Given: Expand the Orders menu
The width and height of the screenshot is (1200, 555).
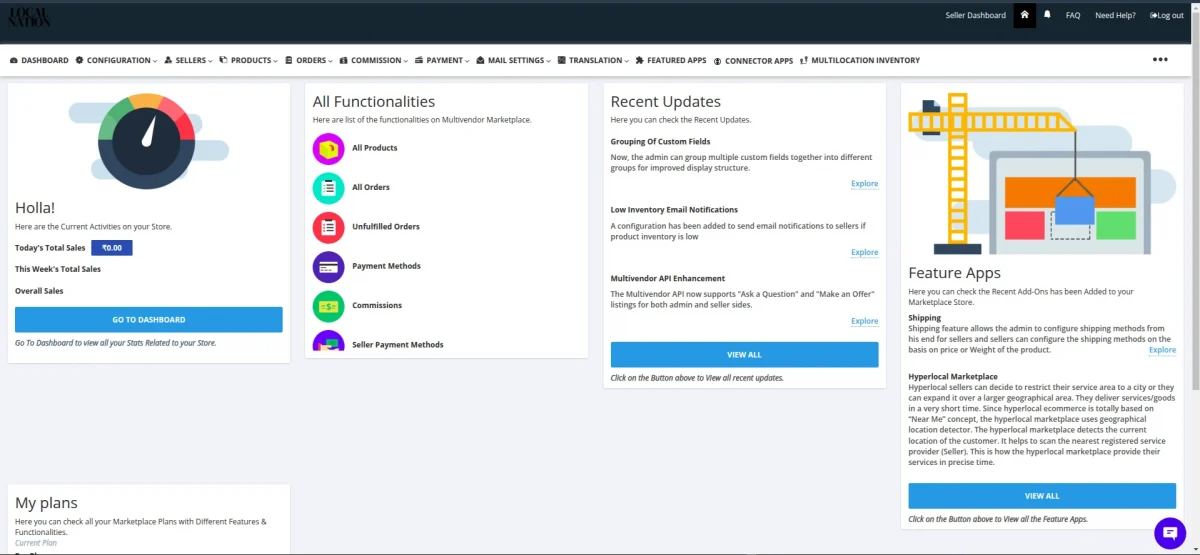Looking at the screenshot, I should 309,60.
